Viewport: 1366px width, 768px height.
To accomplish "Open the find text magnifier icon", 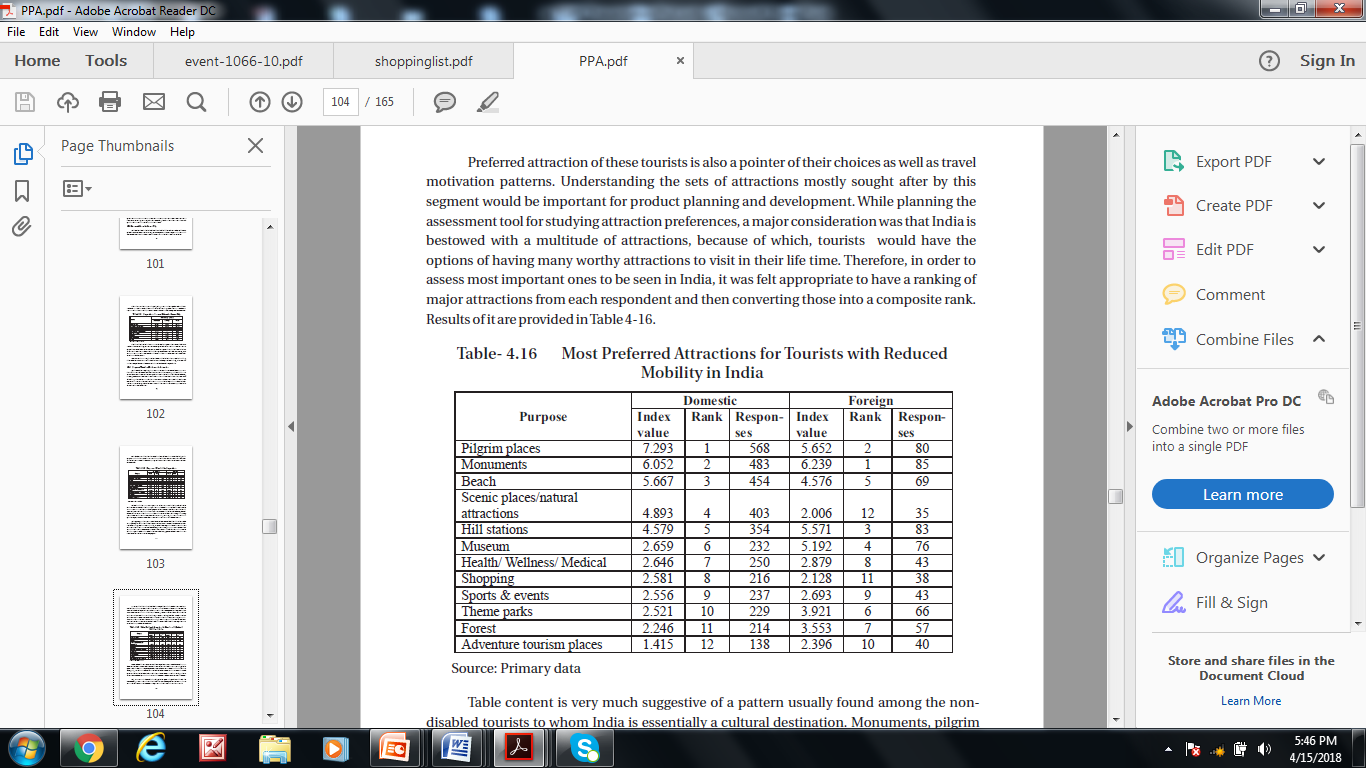I will tap(196, 102).
